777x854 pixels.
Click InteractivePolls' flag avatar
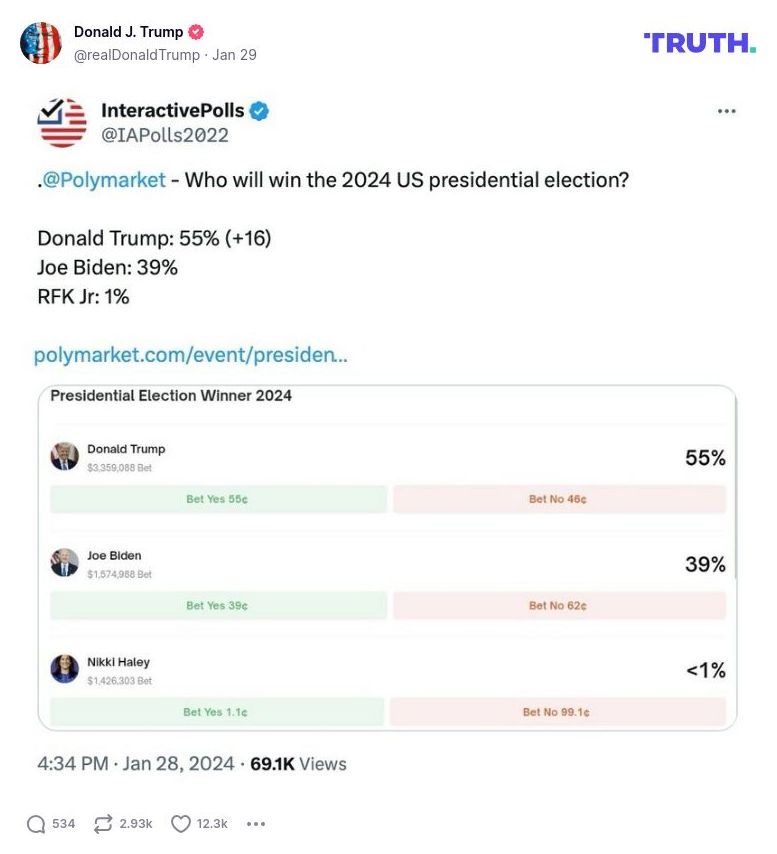pos(61,122)
